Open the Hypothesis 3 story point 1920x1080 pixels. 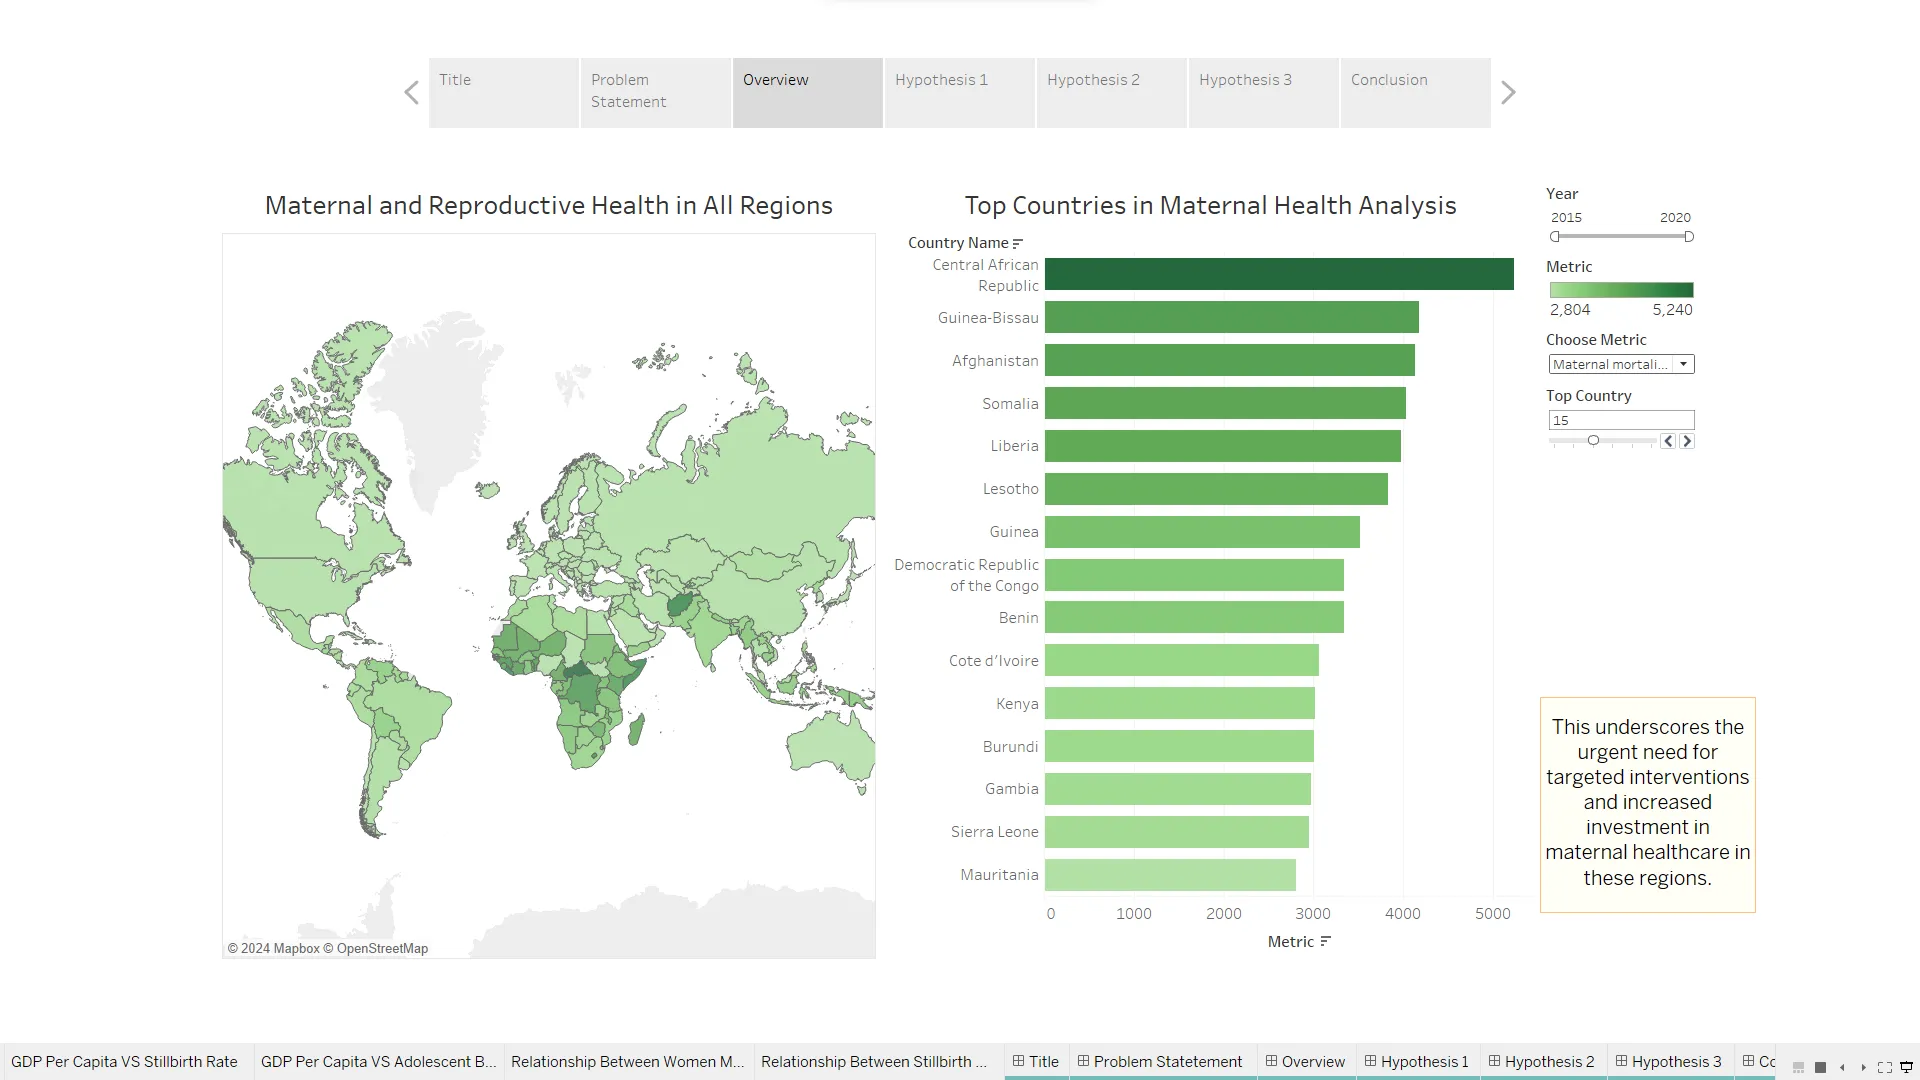pos(1264,93)
